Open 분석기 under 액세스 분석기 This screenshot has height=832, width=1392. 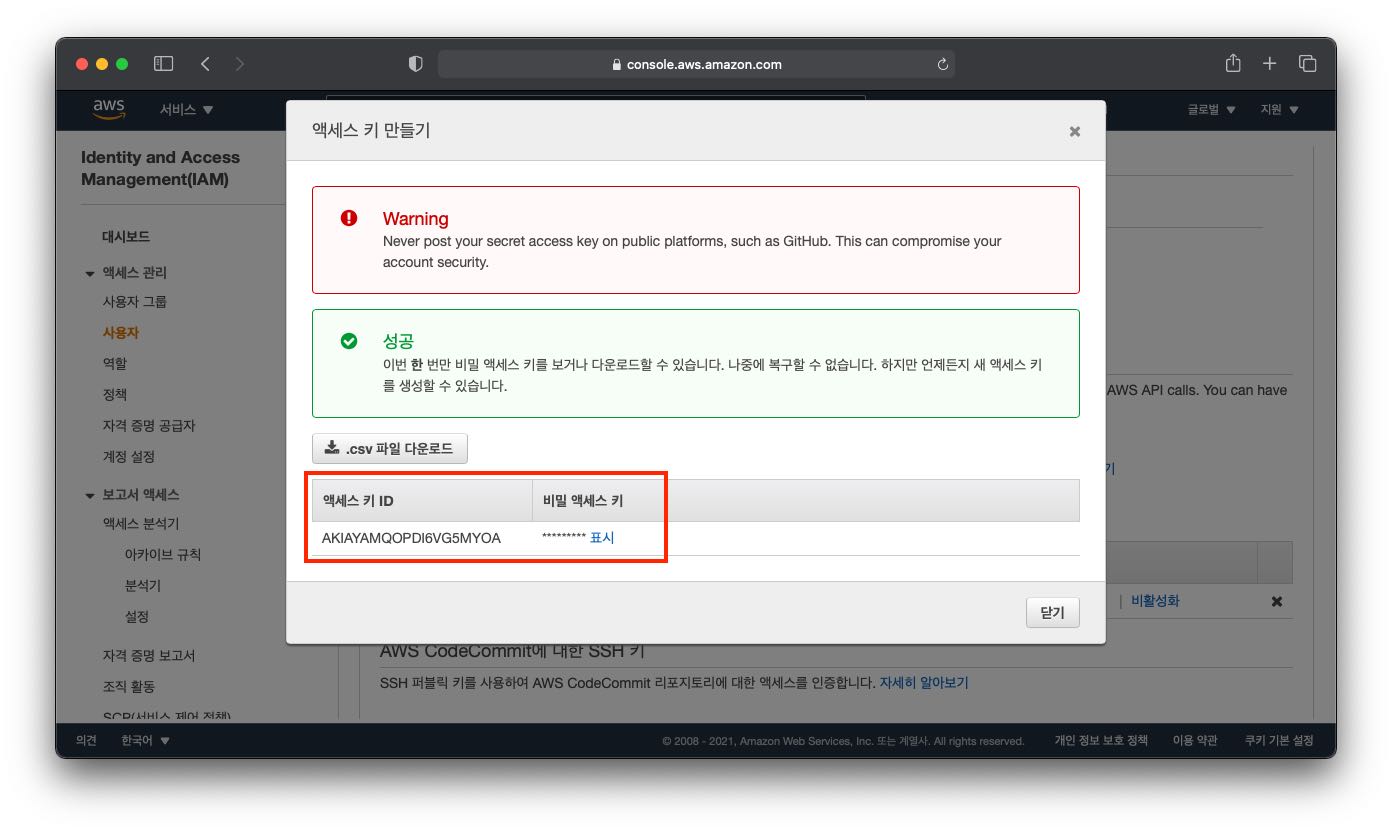142,585
